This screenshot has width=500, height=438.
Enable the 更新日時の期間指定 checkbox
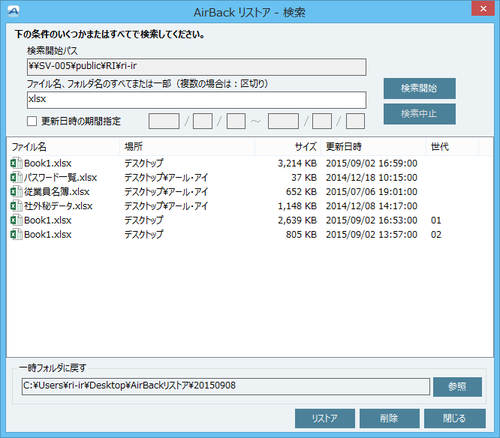click(32, 121)
